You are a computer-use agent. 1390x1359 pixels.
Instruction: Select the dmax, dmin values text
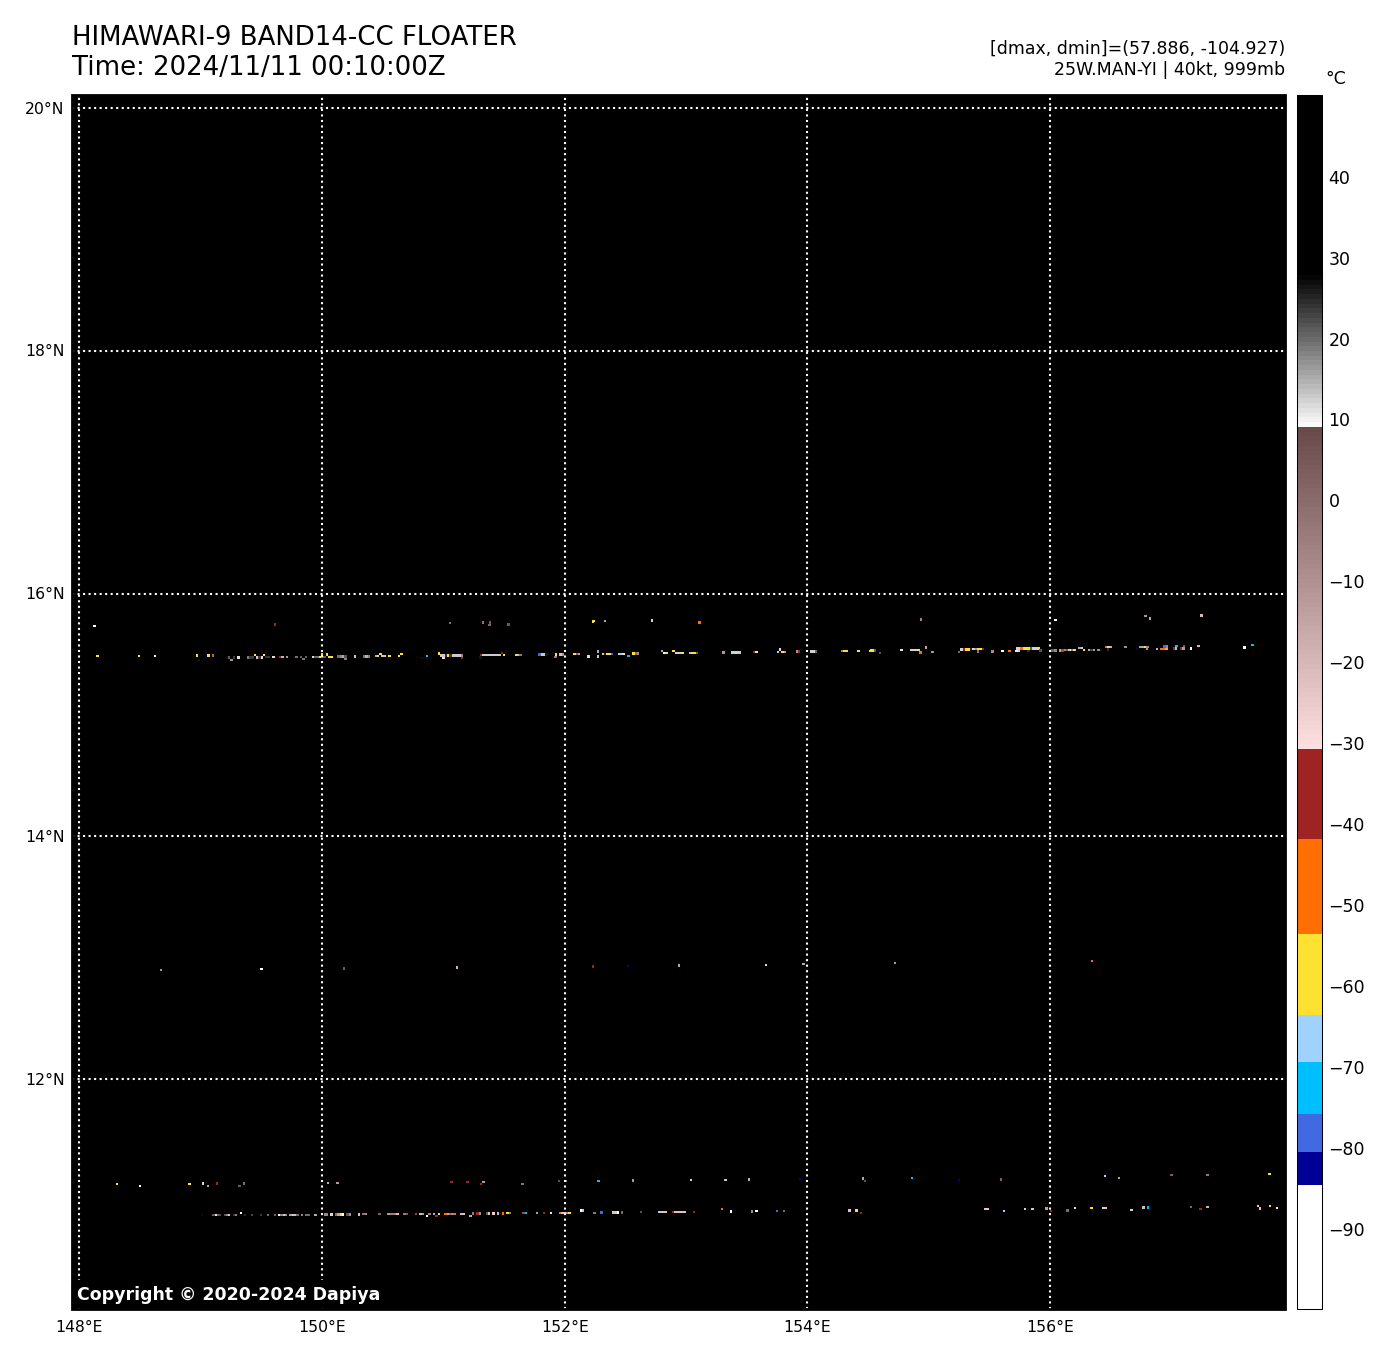click(x=1136, y=48)
